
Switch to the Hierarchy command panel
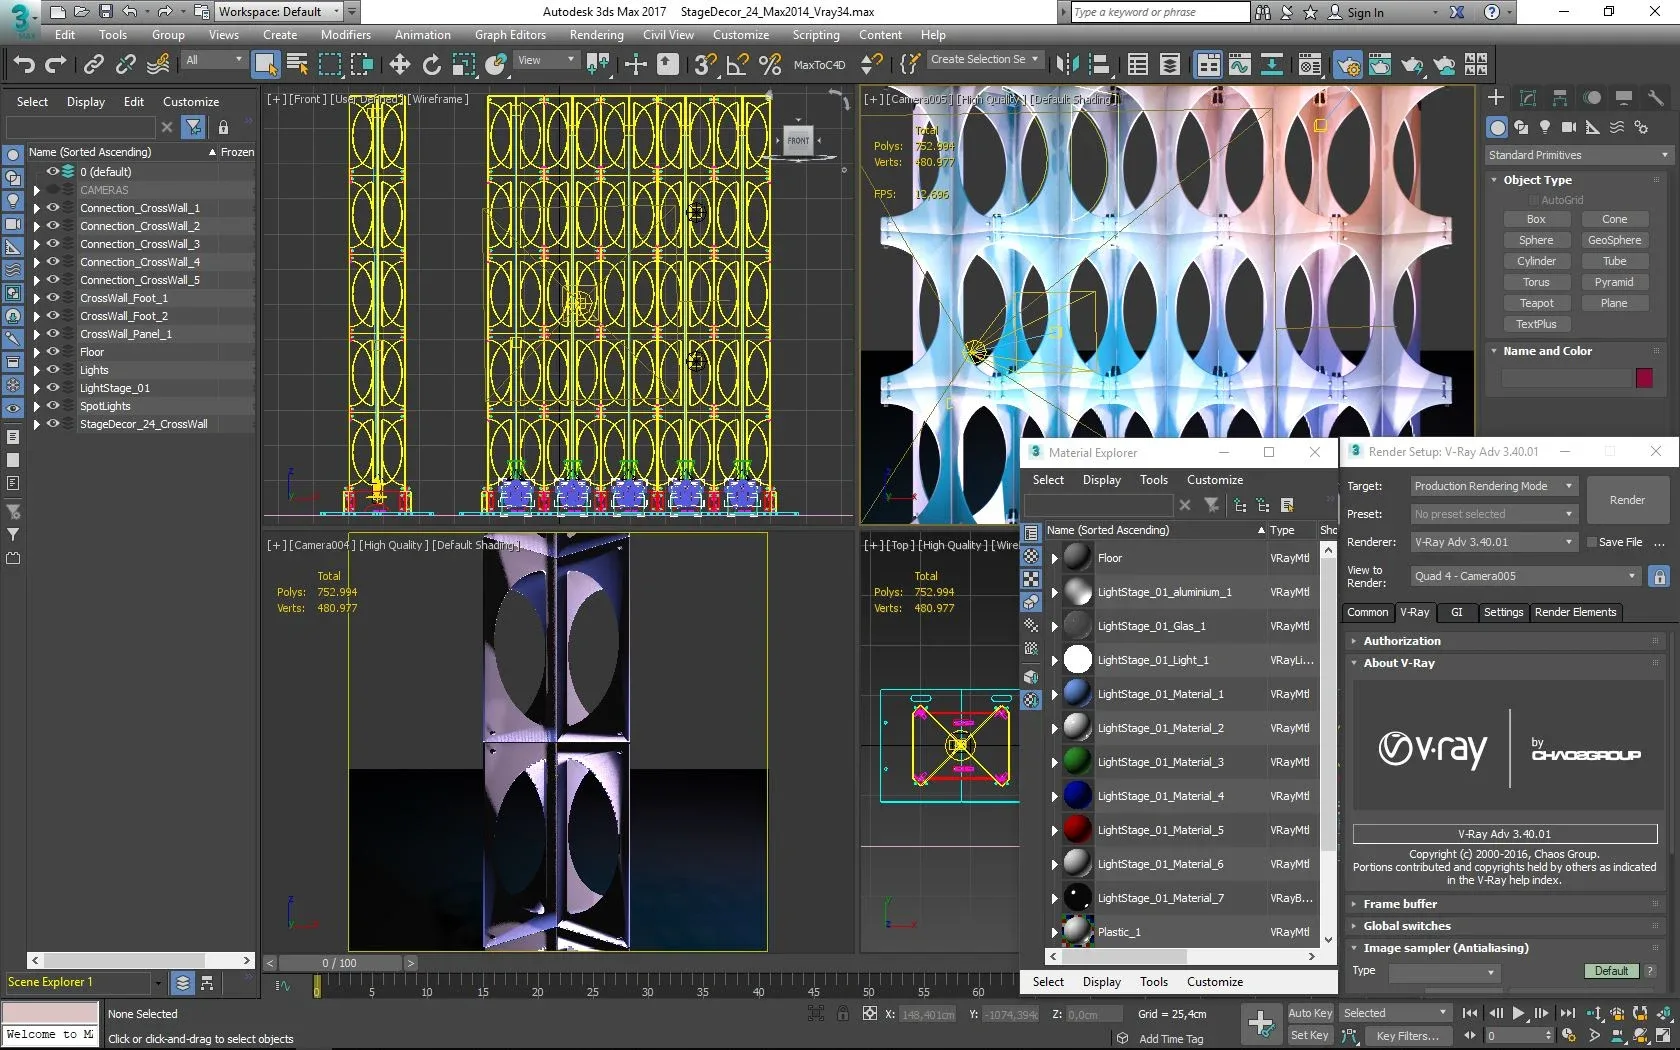(1560, 97)
